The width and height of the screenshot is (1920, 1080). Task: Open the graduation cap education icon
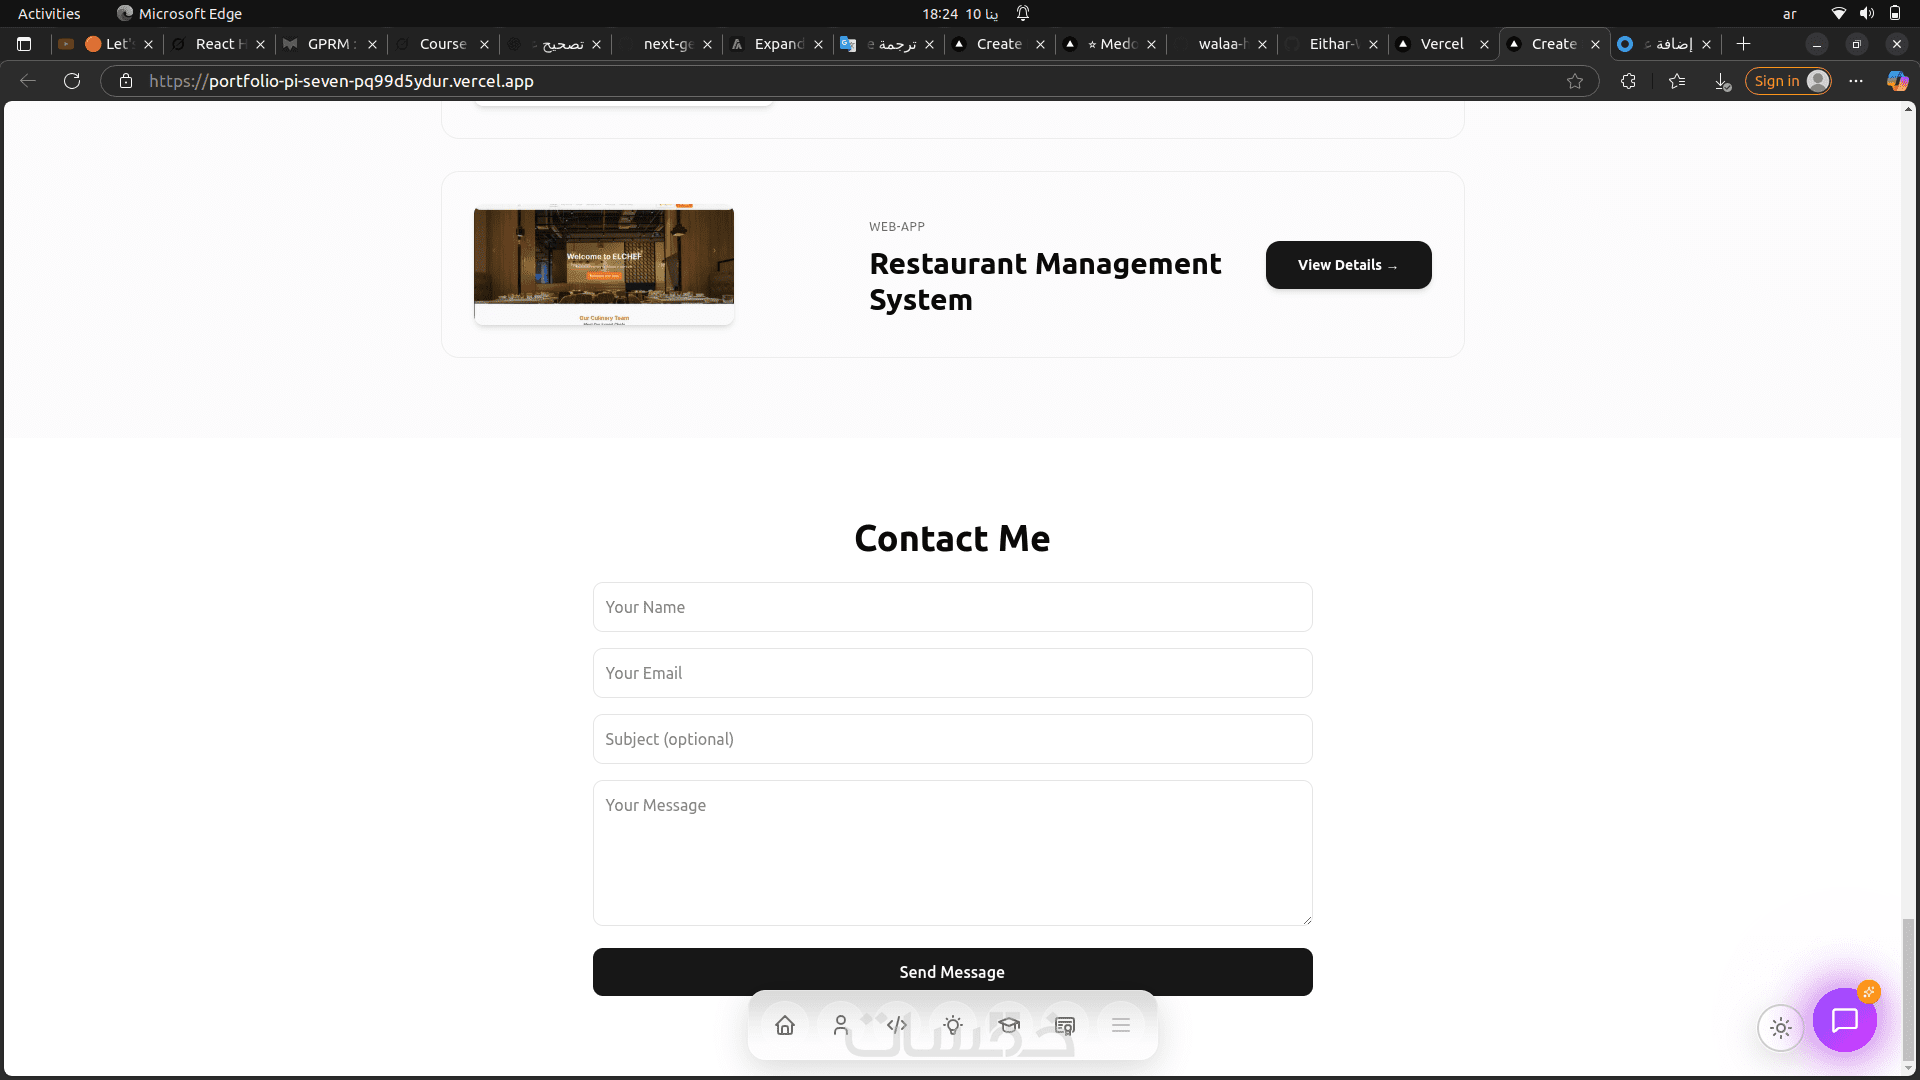(1009, 1026)
